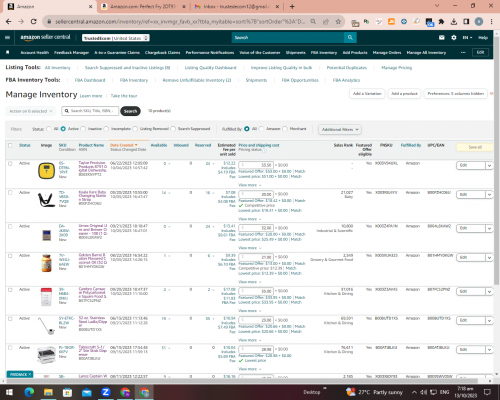This screenshot has height=400, width=500.
Task: Open Zoom from the taskbar
Action: click(x=106, y=392)
